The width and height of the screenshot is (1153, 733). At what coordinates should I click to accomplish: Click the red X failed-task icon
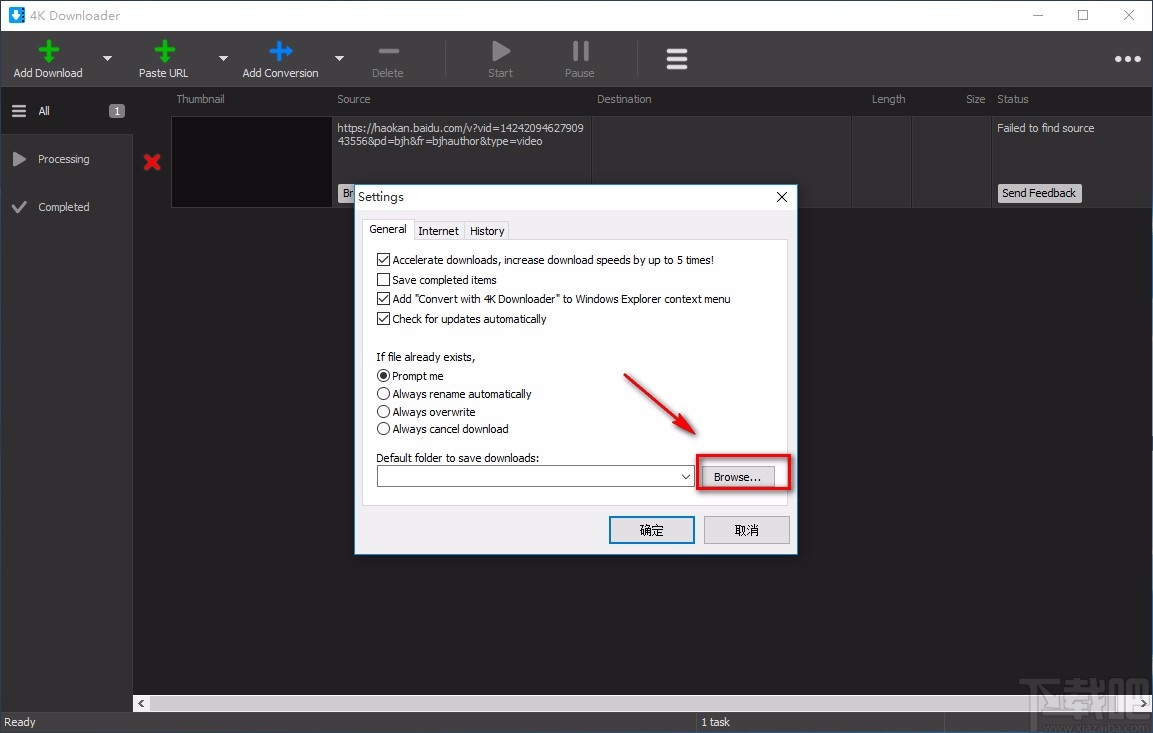[152, 162]
